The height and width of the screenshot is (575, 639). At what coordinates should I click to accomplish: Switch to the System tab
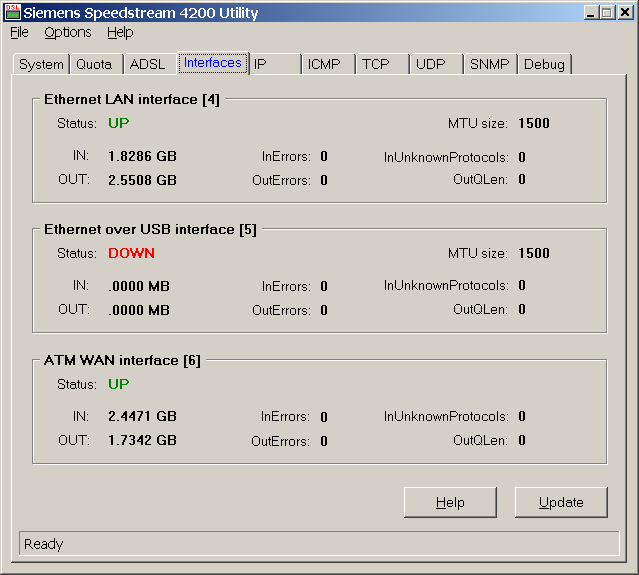tap(41, 64)
